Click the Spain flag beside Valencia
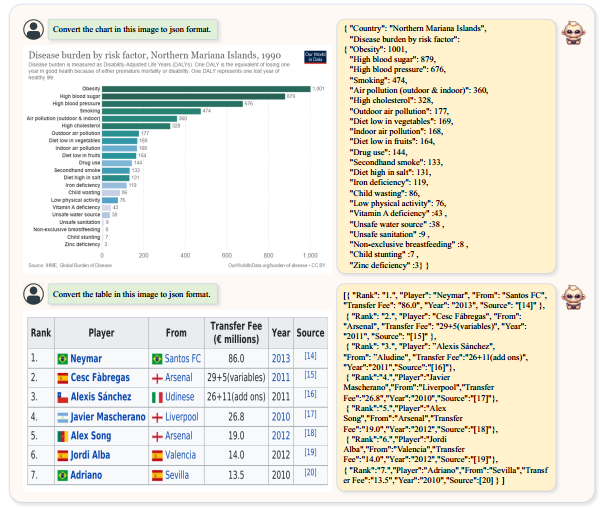The height and width of the screenshot is (508, 604). 157,456
